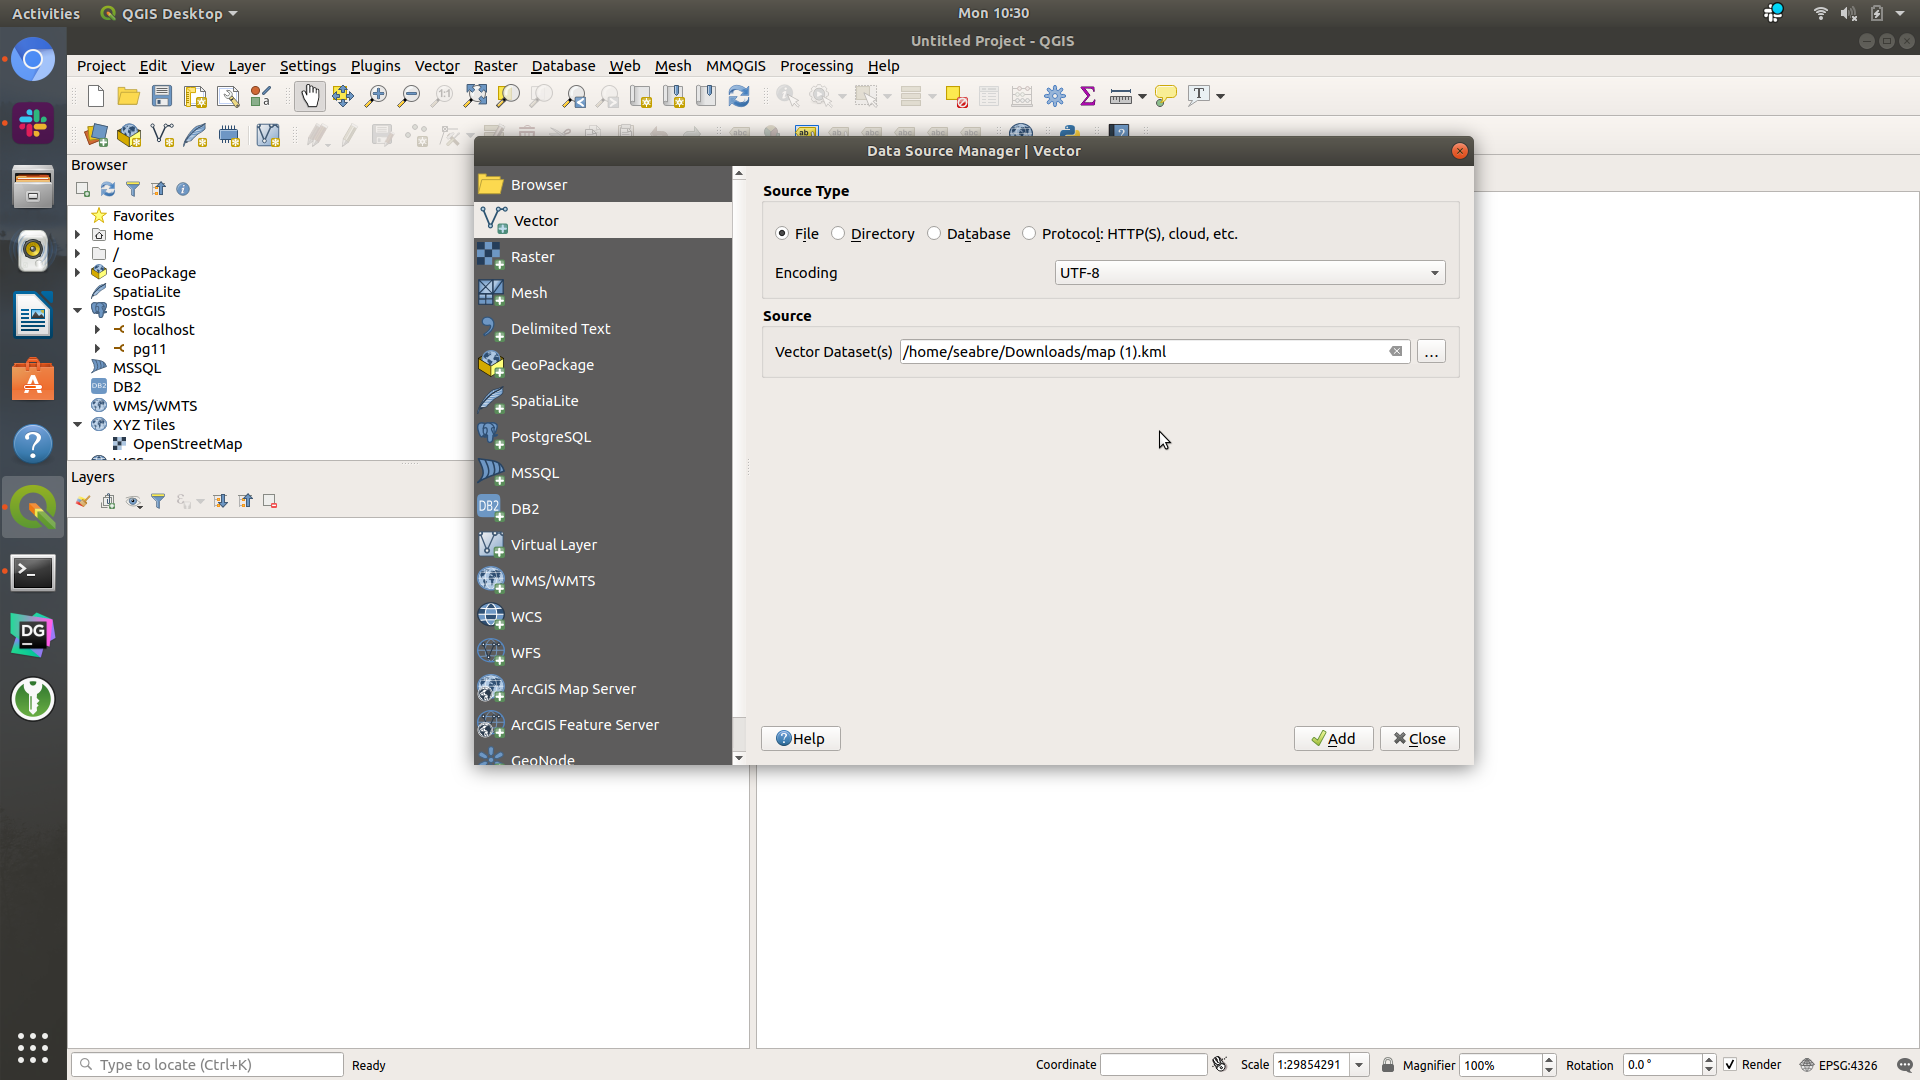Open the Vector menu in menu bar
The width and height of the screenshot is (1920, 1080).
[436, 66]
